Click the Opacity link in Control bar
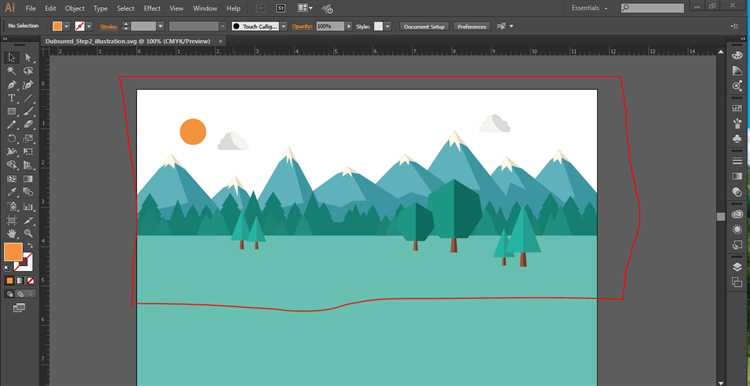 [302, 27]
